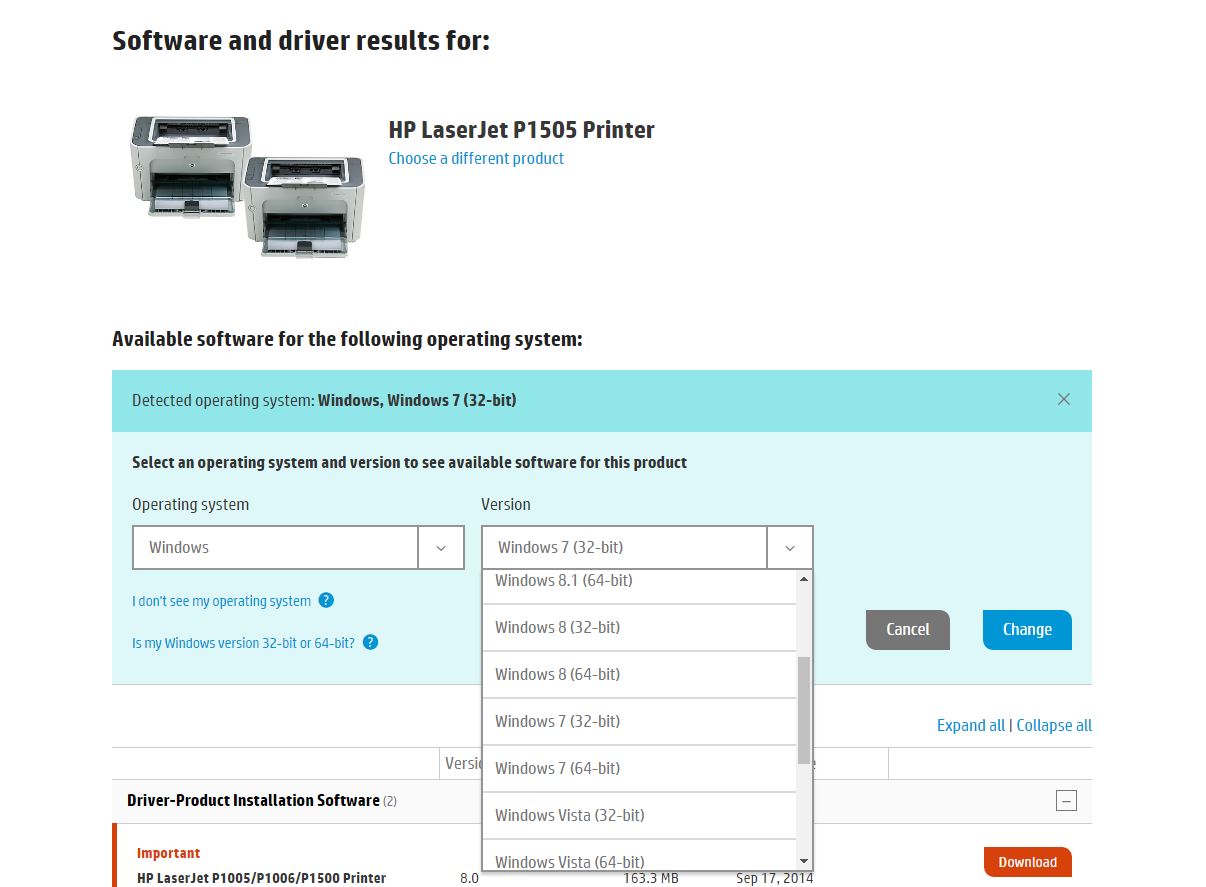The height and width of the screenshot is (887, 1206).
Task: Click the Expand all link
Action: [971, 725]
